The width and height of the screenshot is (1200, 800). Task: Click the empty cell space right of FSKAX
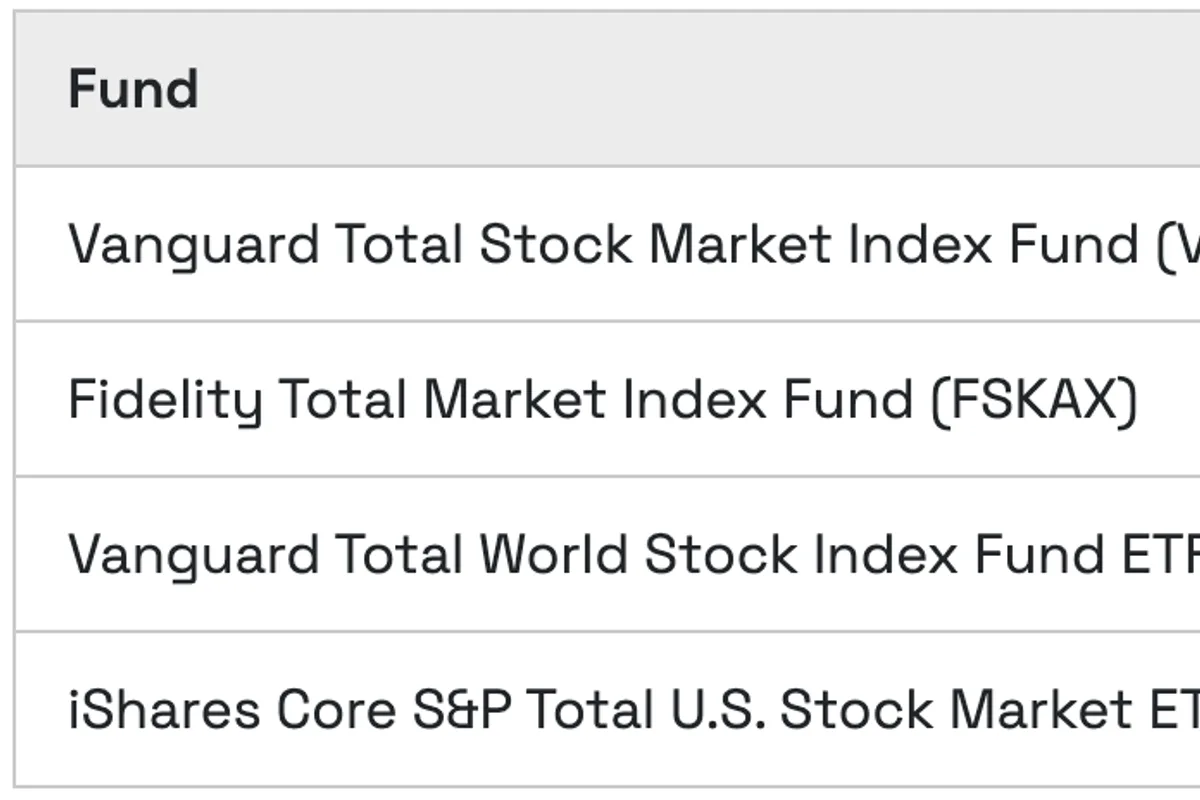pyautogui.click(x=1168, y=400)
